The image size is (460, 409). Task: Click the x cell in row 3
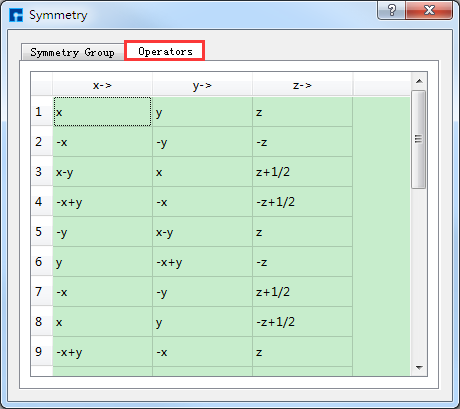coord(202,171)
